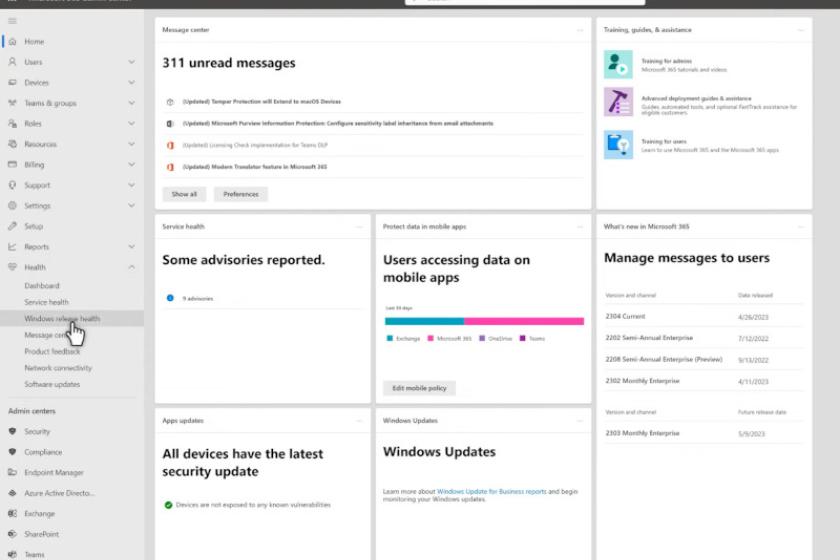Click green checkmark icon in Apps updates
Viewport: 840px width, 560px height.
point(168,505)
